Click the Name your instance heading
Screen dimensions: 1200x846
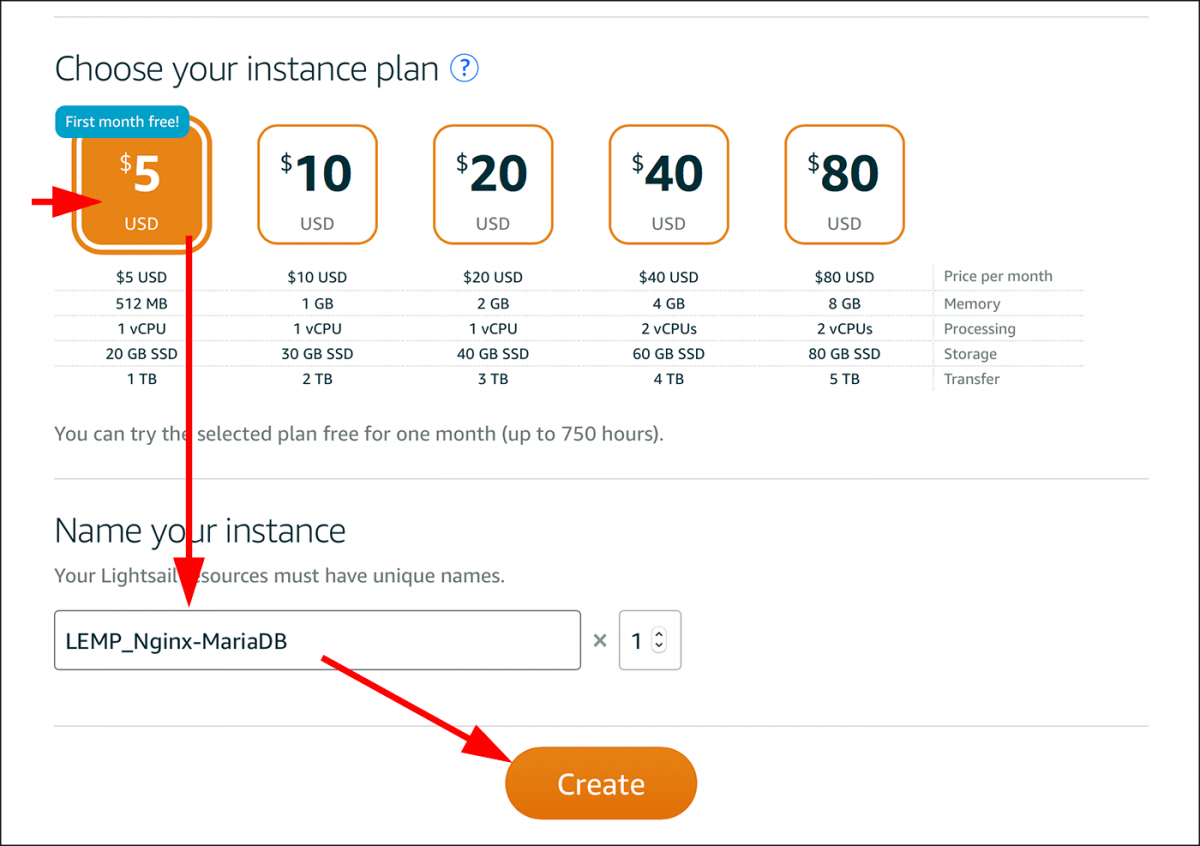pyautogui.click(x=200, y=531)
